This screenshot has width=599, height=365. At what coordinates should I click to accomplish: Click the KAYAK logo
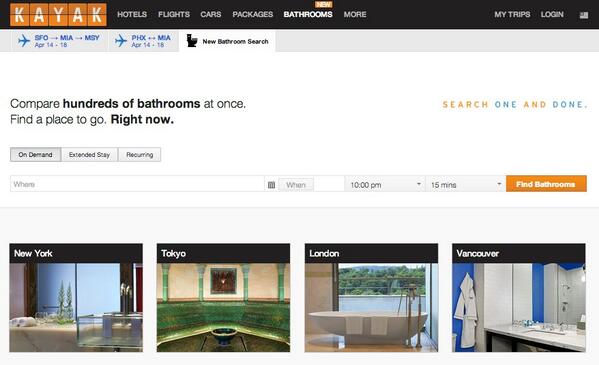(x=58, y=15)
